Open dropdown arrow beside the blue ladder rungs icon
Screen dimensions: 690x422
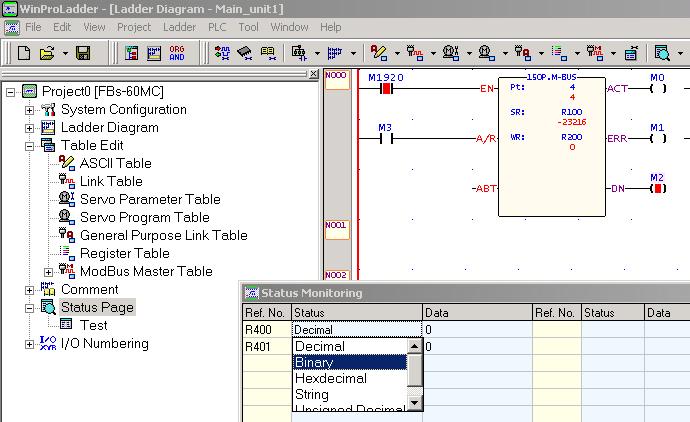coord(353,53)
